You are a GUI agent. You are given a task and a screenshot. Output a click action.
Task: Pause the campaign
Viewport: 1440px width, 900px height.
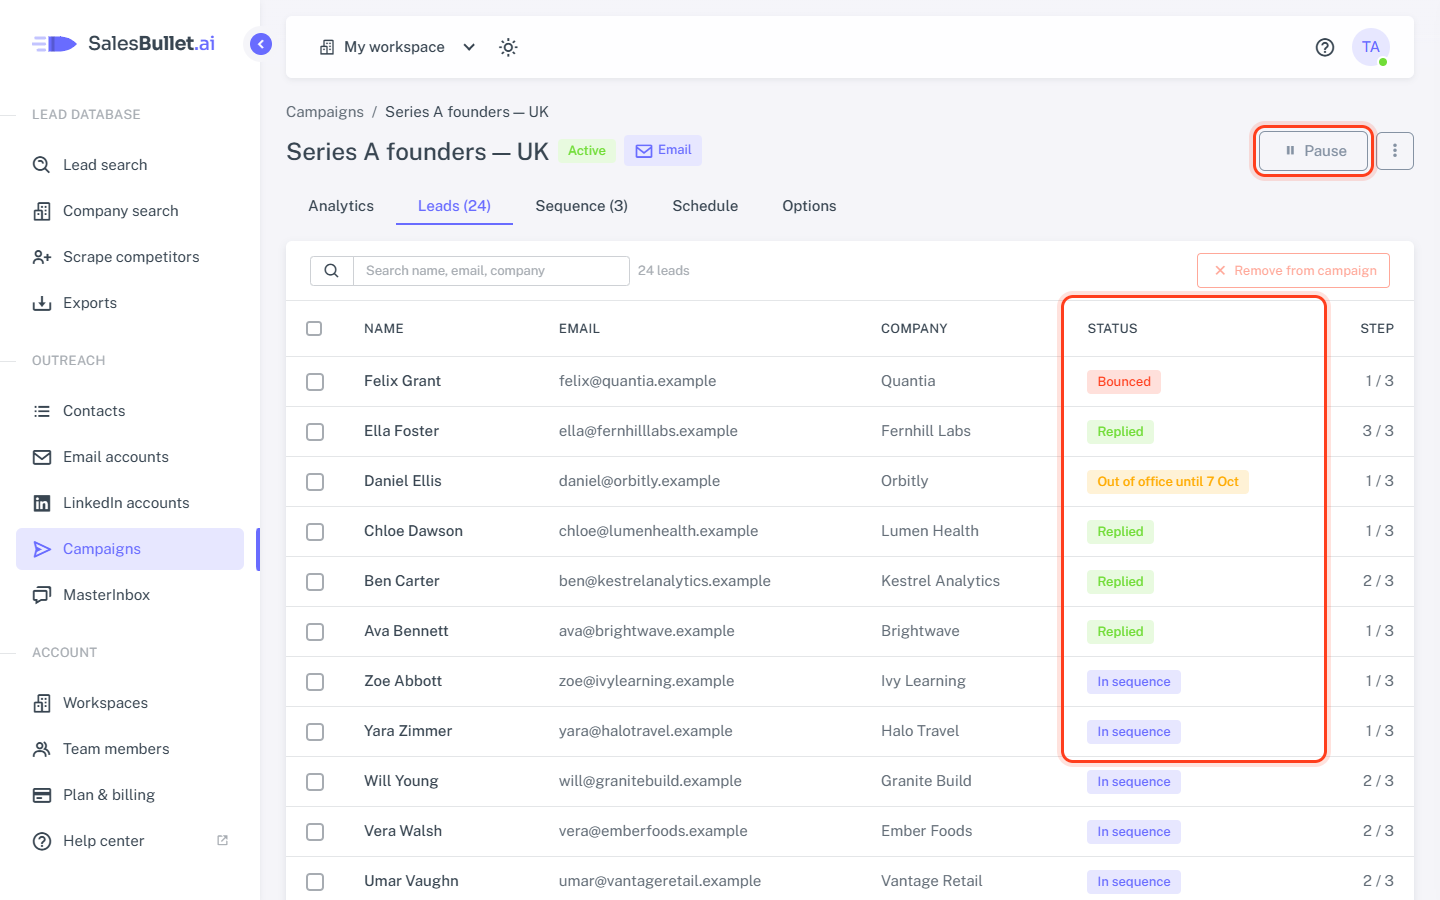pyautogui.click(x=1314, y=151)
